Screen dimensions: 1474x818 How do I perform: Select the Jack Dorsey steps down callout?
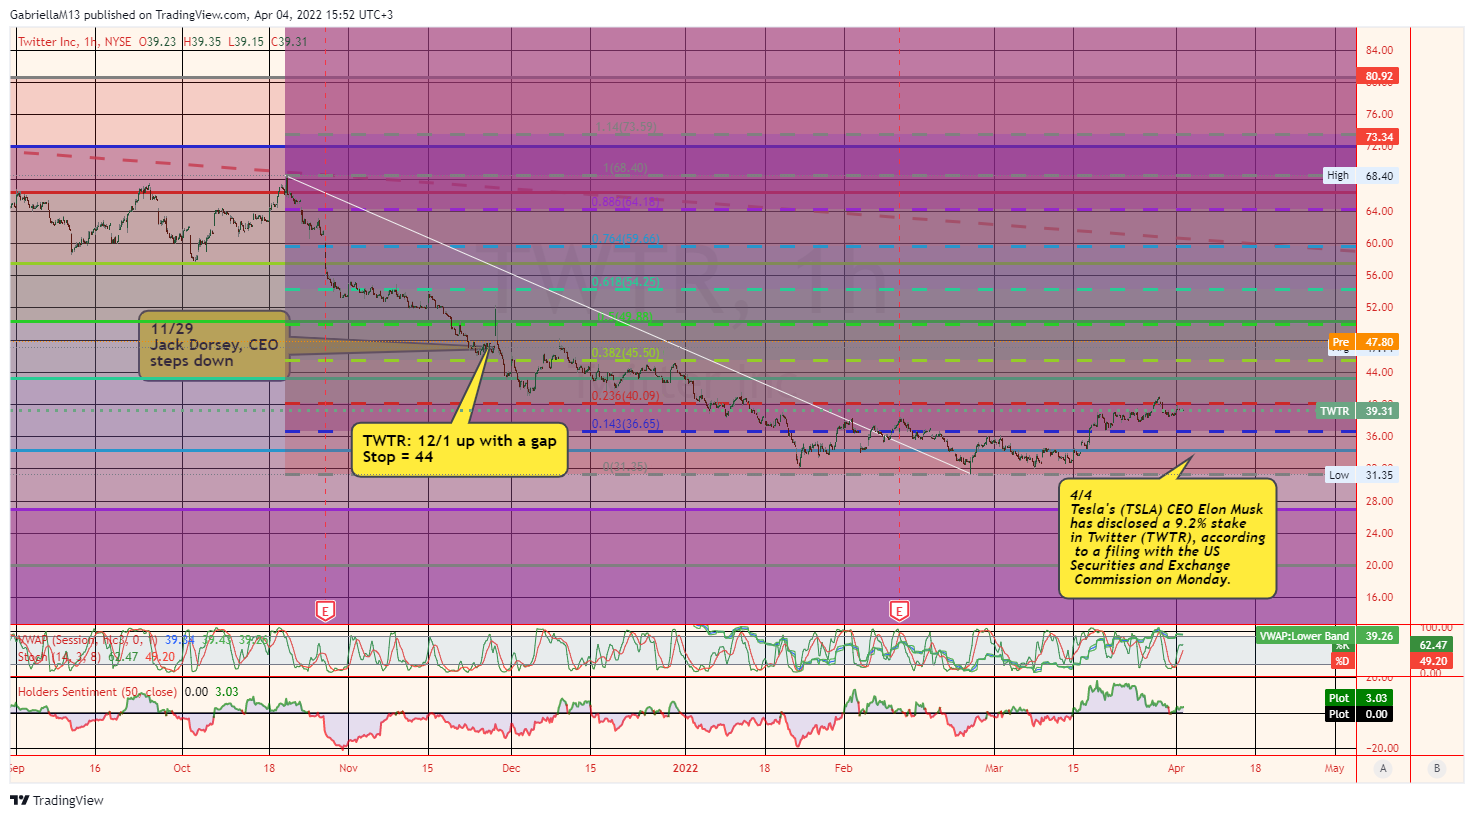pos(214,345)
